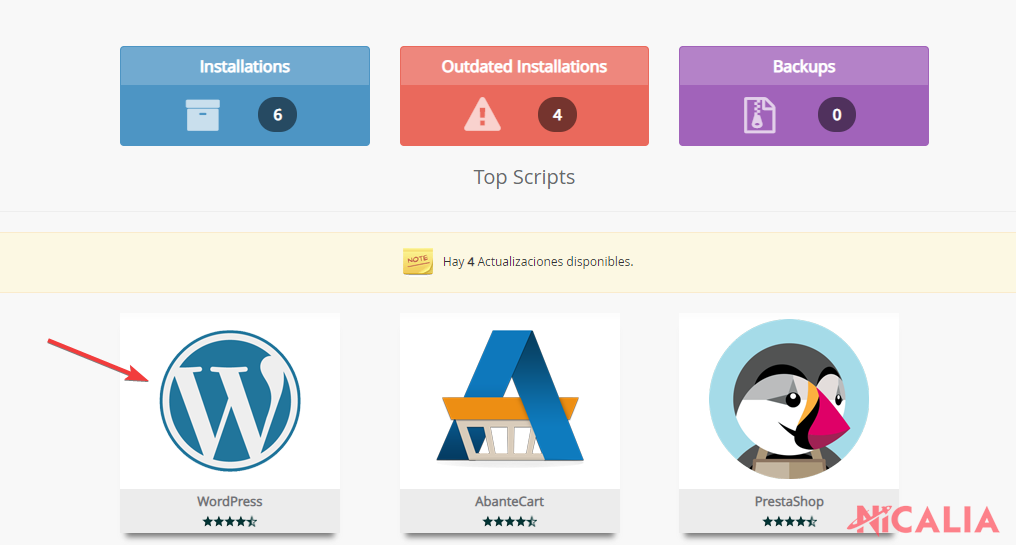Click the available updates notice text
Image resolution: width=1016 pixels, height=545 pixels.
[538, 262]
